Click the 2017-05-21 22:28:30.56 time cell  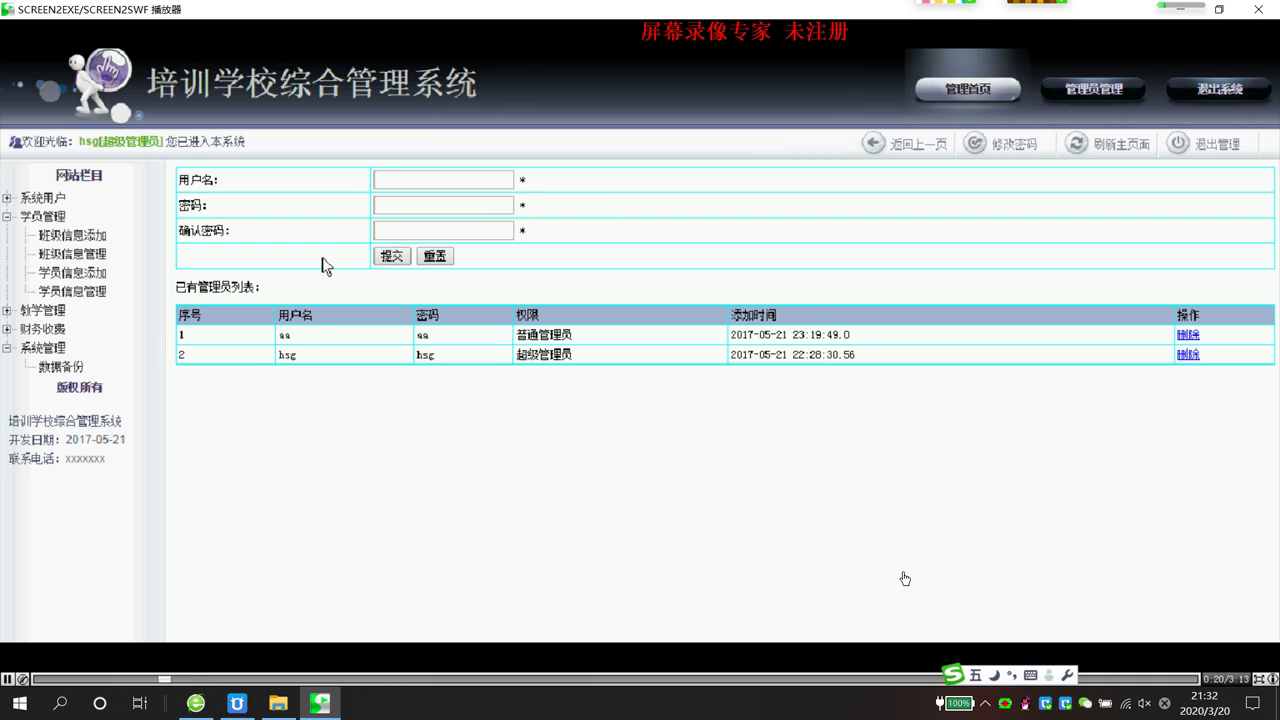pos(951,355)
